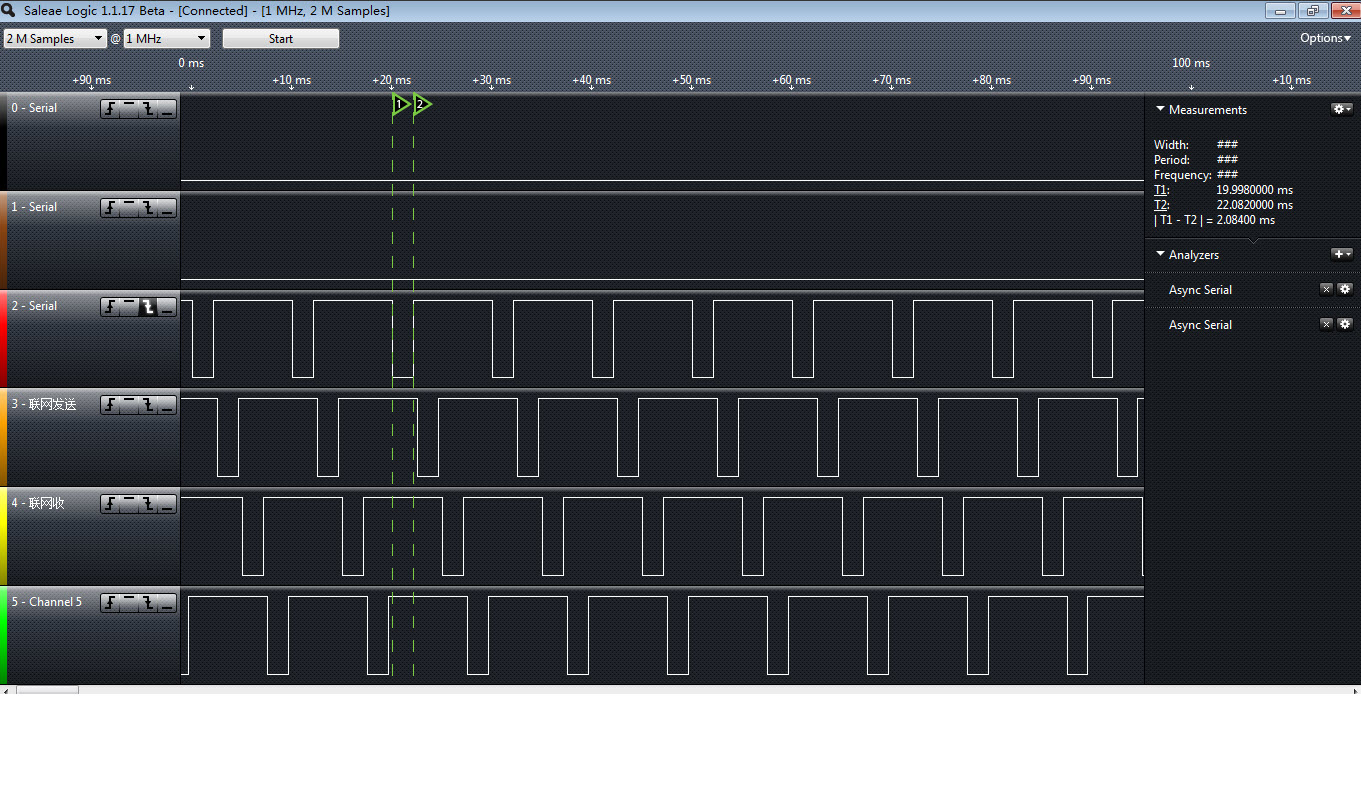Open the 1 MHz sample rate dropdown
This screenshot has width=1361, height=800.
tap(166, 39)
